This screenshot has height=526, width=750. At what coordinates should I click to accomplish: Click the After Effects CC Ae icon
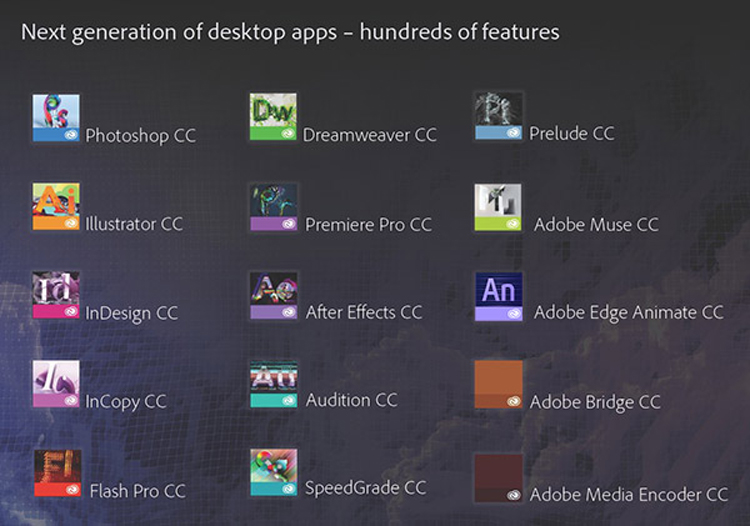[x=274, y=296]
